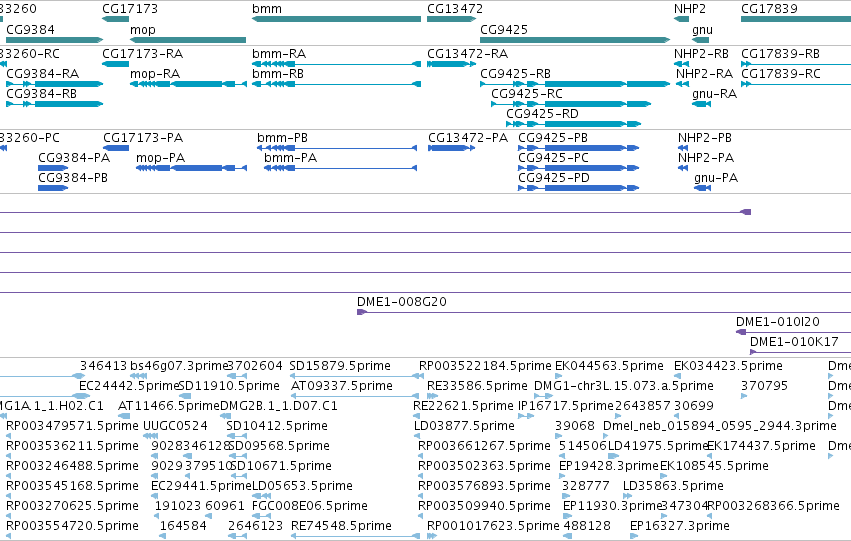851x541 pixels.
Task: Select transcript CG17839-RB
Action: [796, 64]
